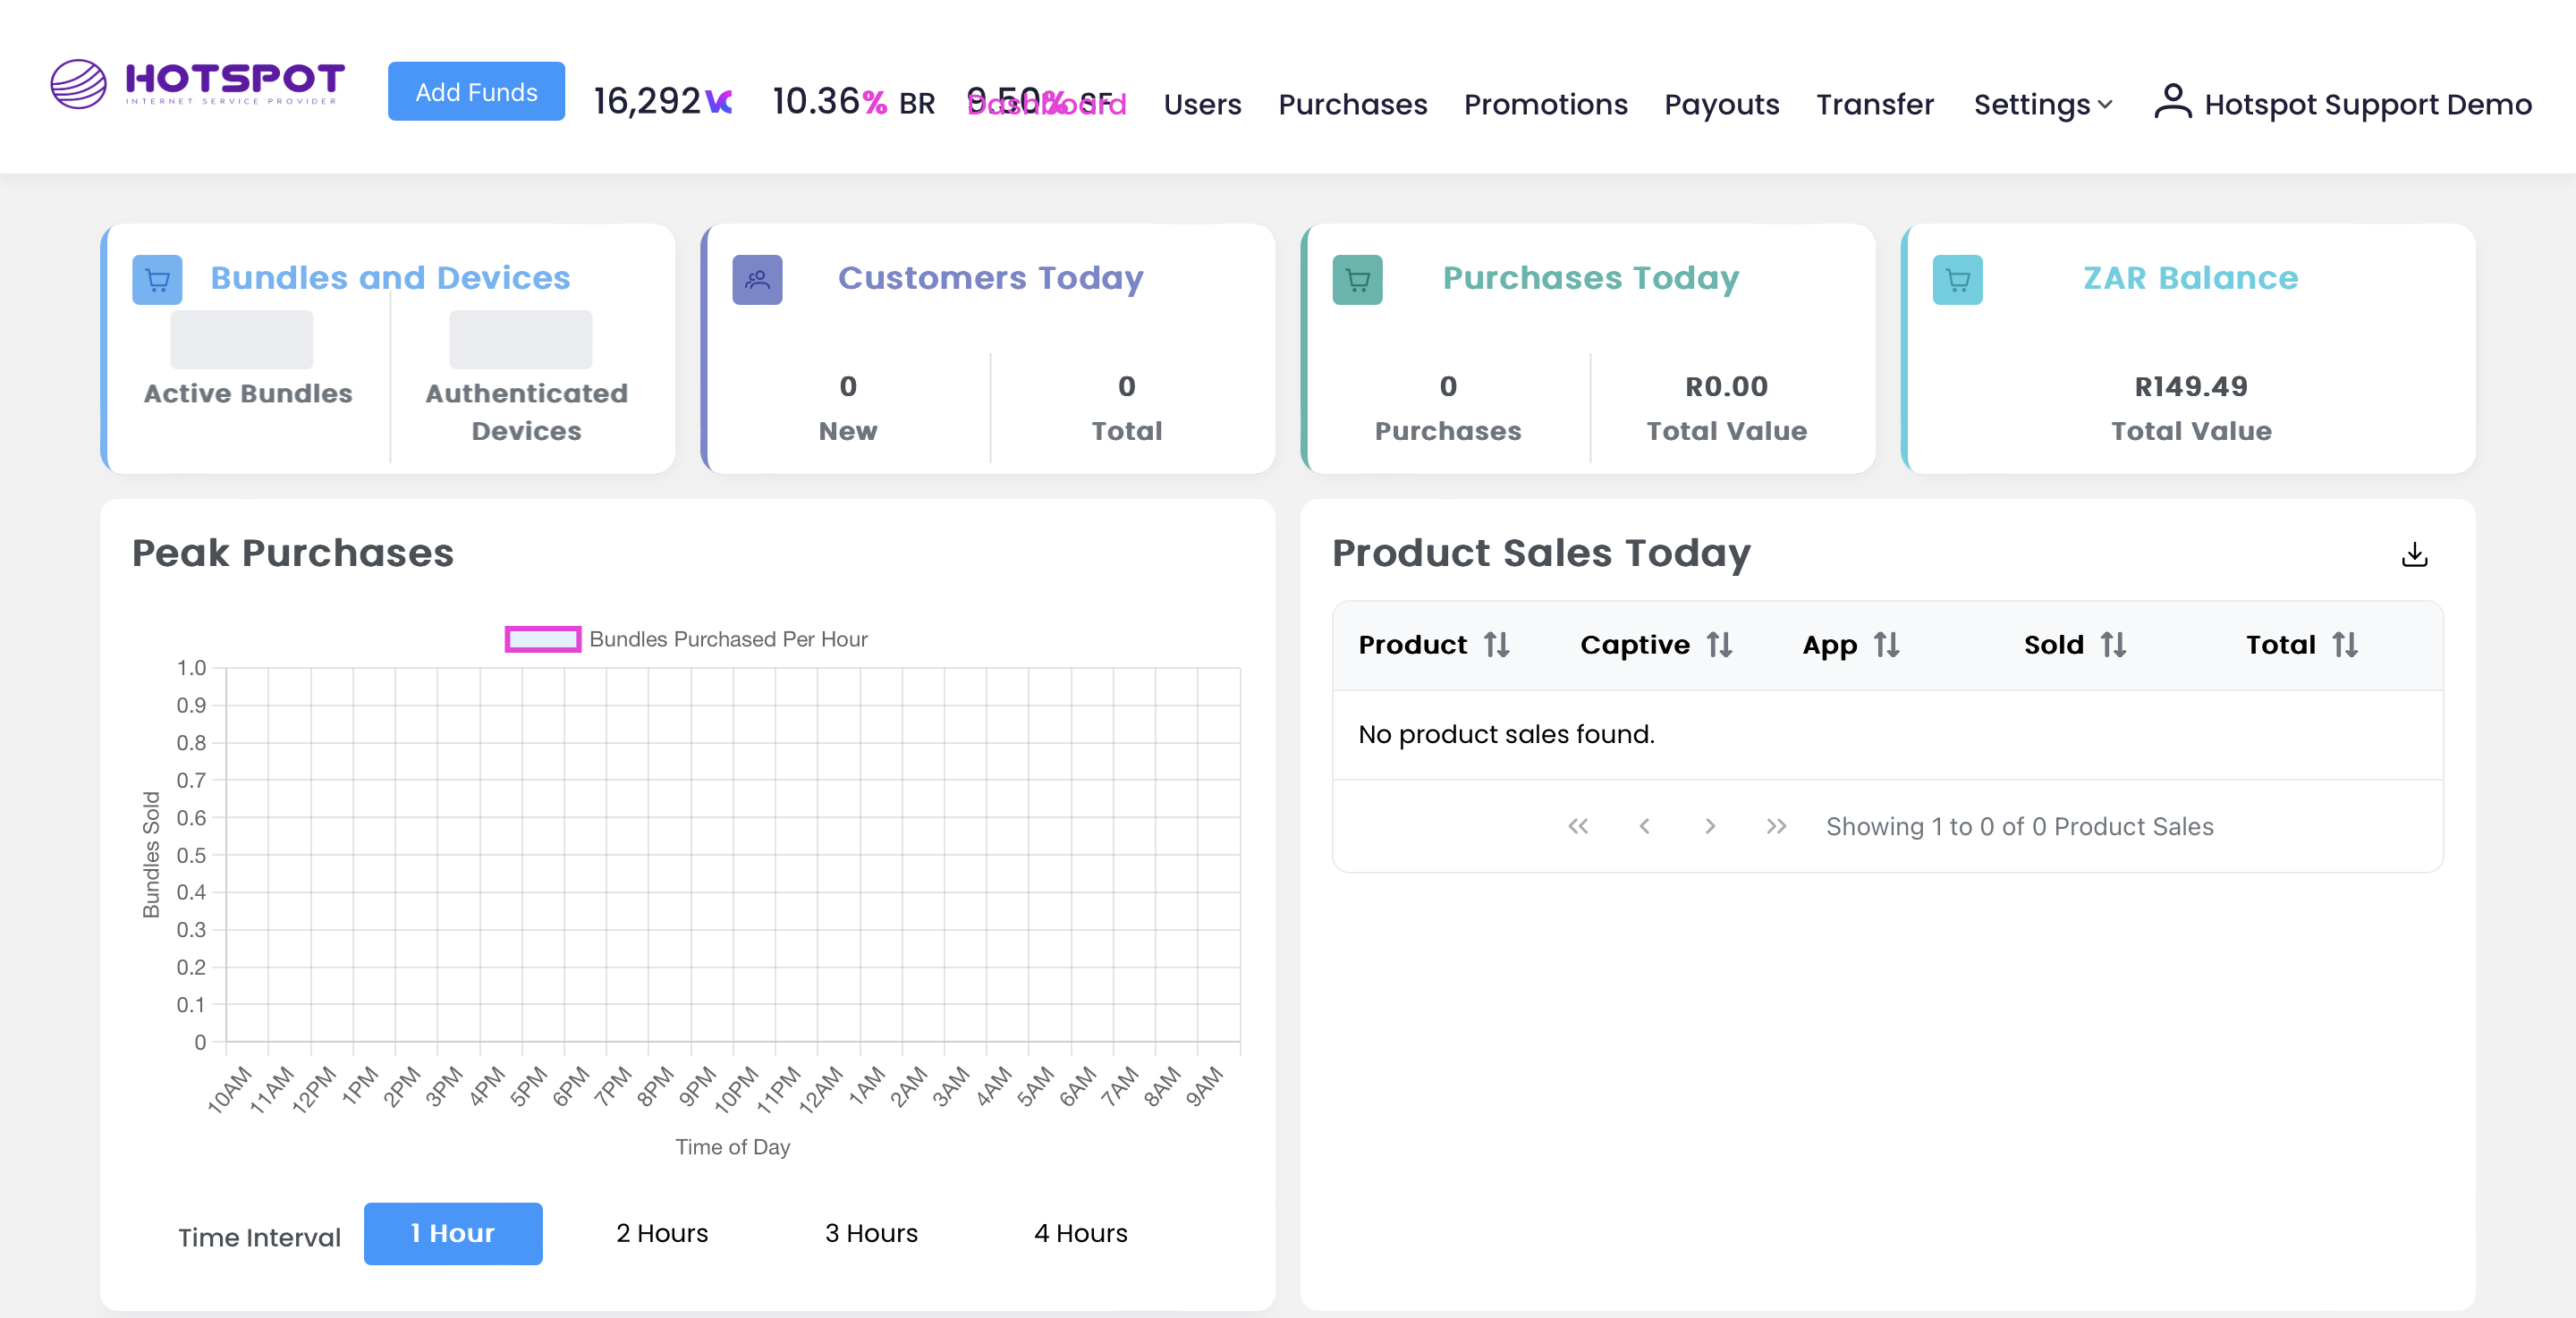
Task: Click the ZAR Balance cart icon
Action: [1957, 280]
